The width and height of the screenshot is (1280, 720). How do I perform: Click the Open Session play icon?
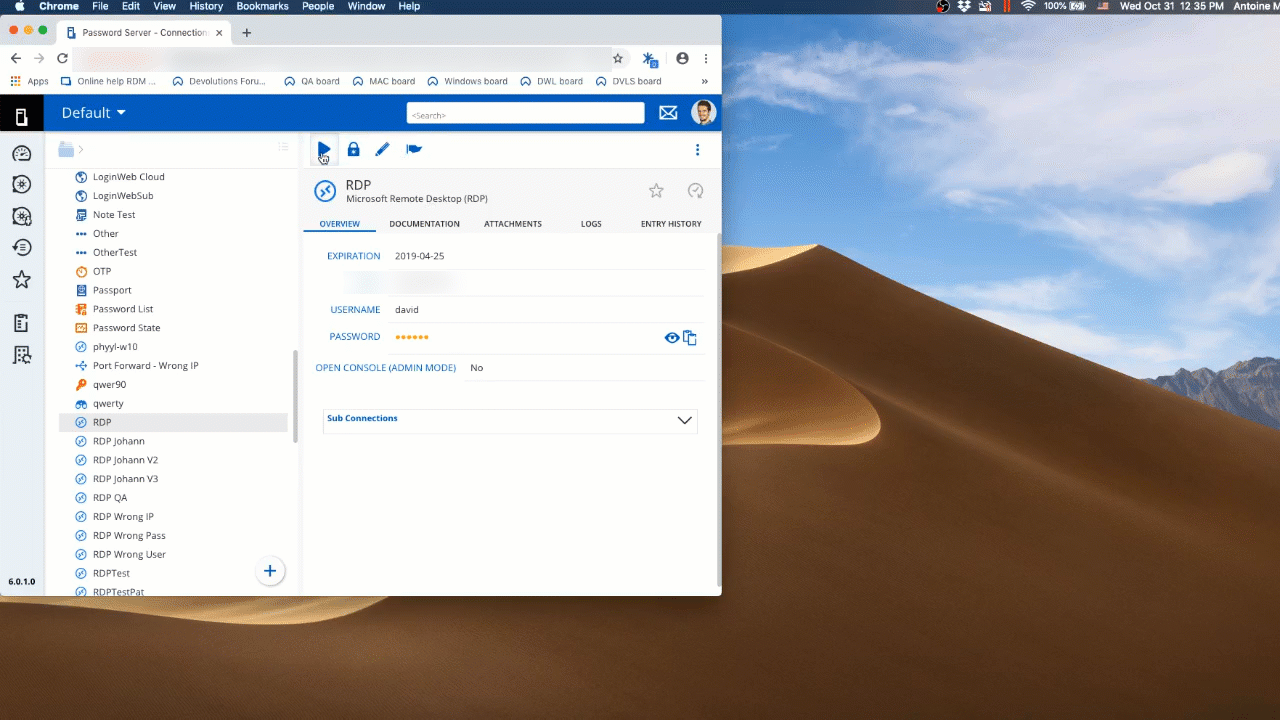324,150
